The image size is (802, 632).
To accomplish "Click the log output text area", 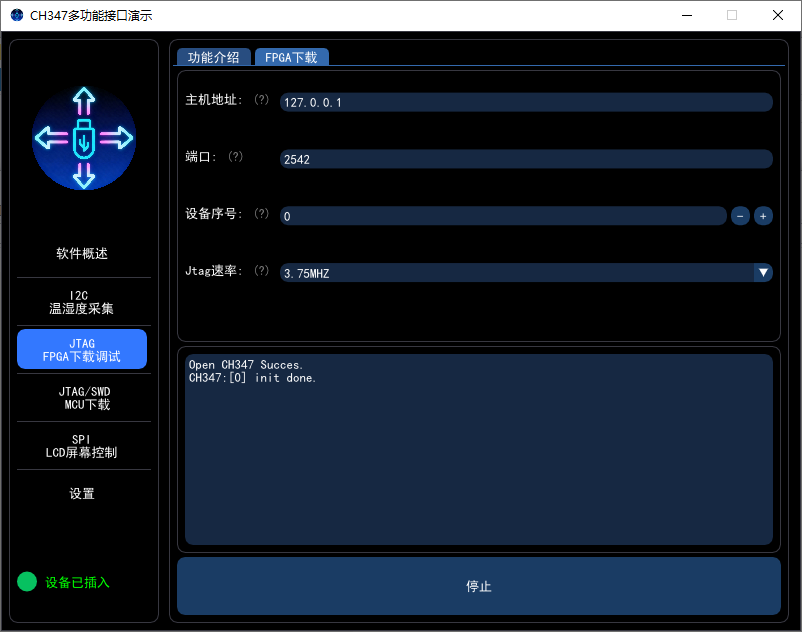I will pyautogui.click(x=479, y=449).
